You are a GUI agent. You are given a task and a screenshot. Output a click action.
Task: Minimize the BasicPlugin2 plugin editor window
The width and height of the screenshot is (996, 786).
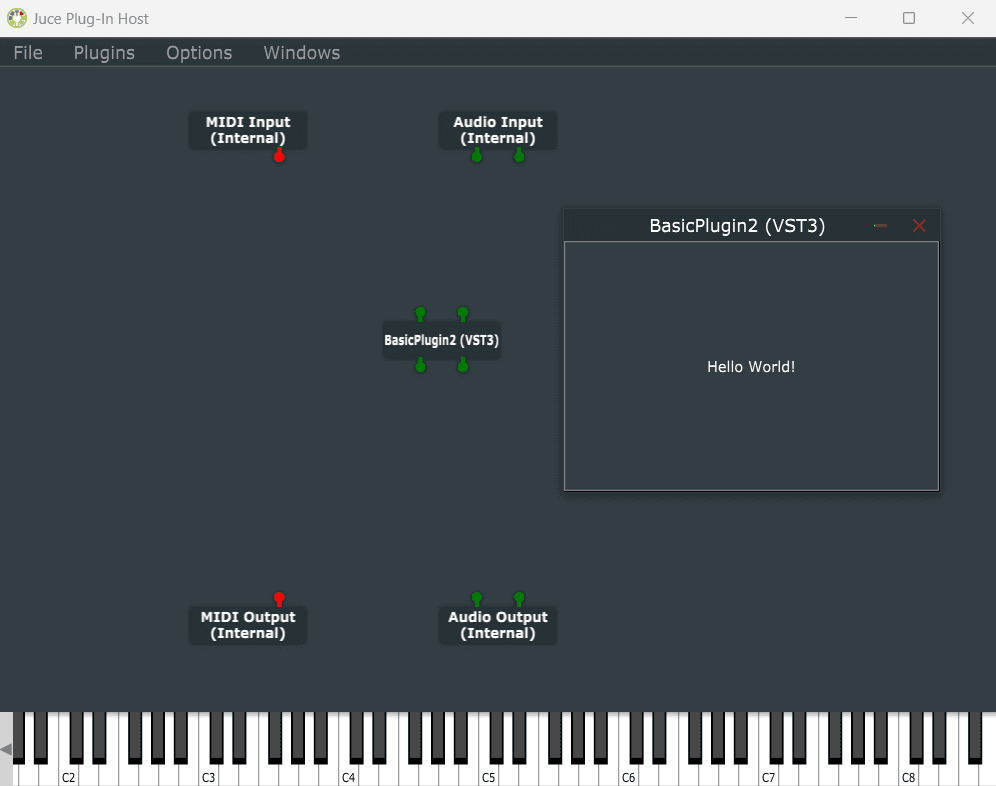point(880,226)
